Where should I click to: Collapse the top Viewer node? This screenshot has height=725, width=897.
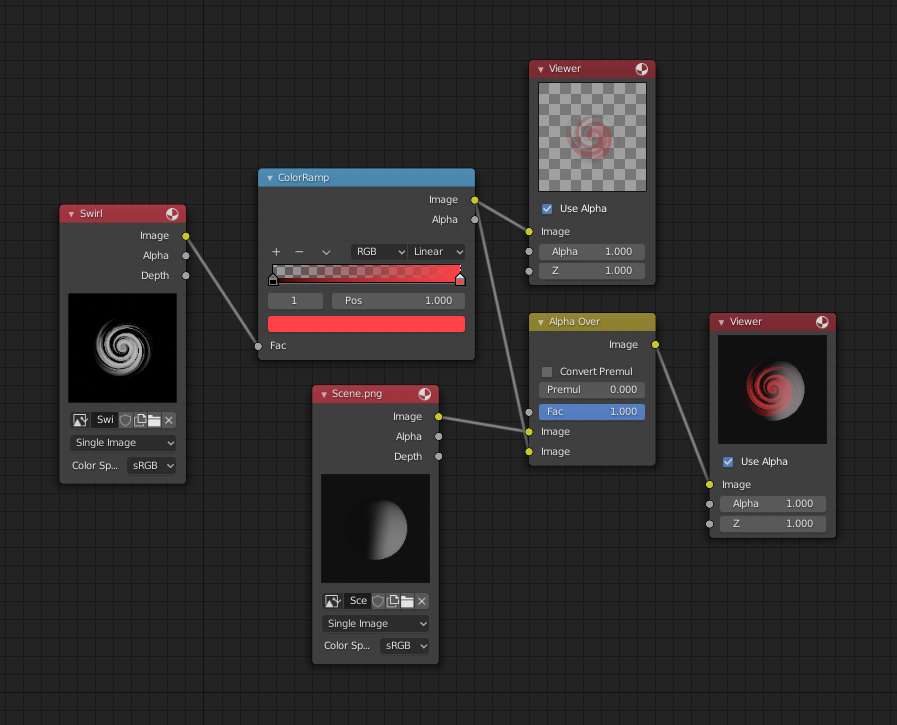click(541, 69)
